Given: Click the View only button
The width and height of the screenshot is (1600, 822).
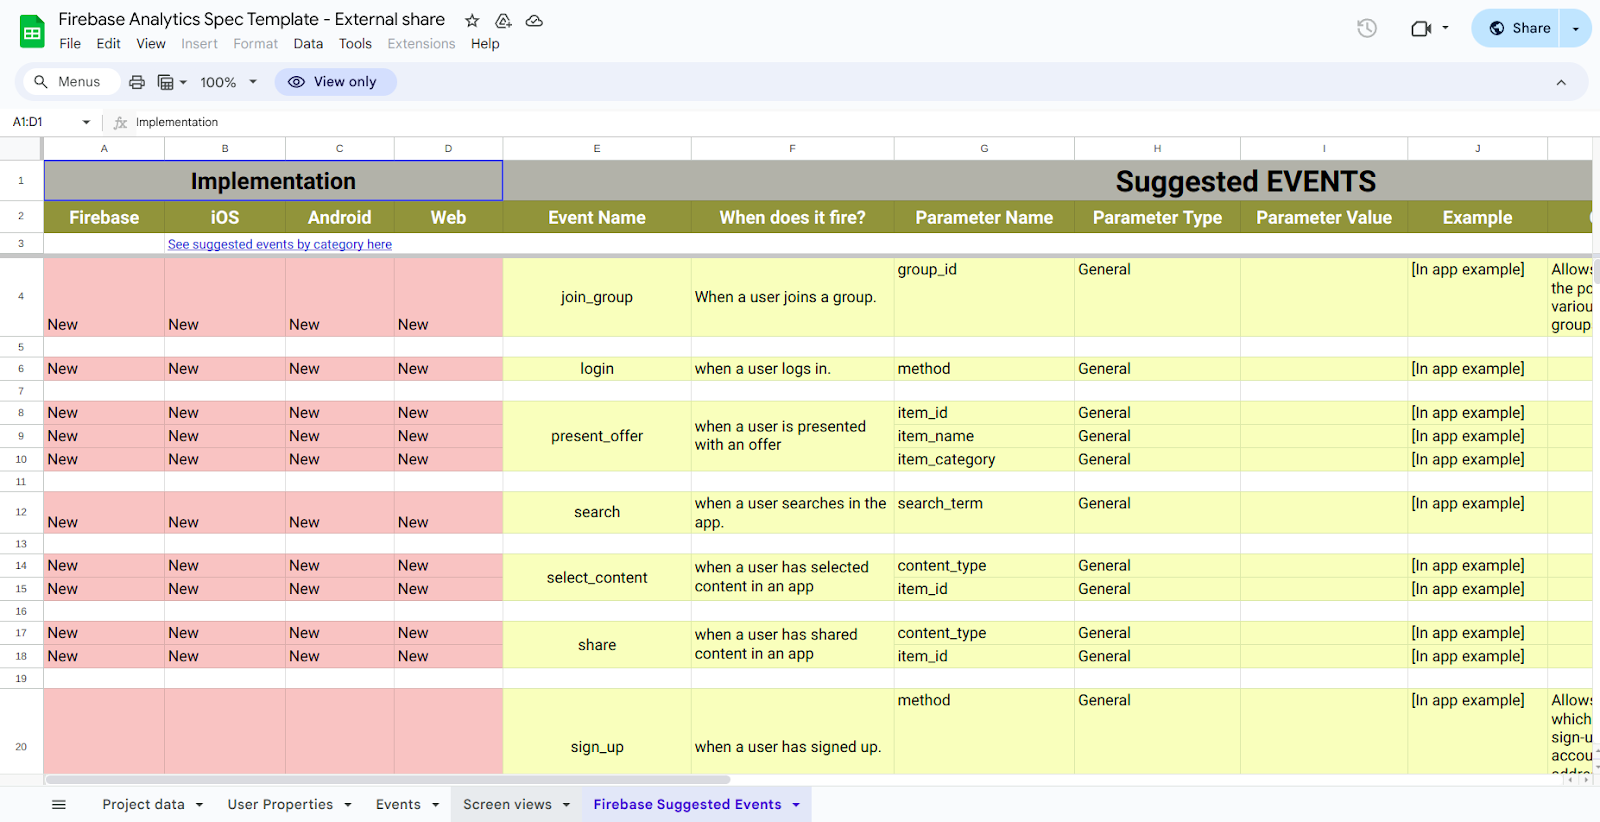Looking at the screenshot, I should pyautogui.click(x=335, y=82).
